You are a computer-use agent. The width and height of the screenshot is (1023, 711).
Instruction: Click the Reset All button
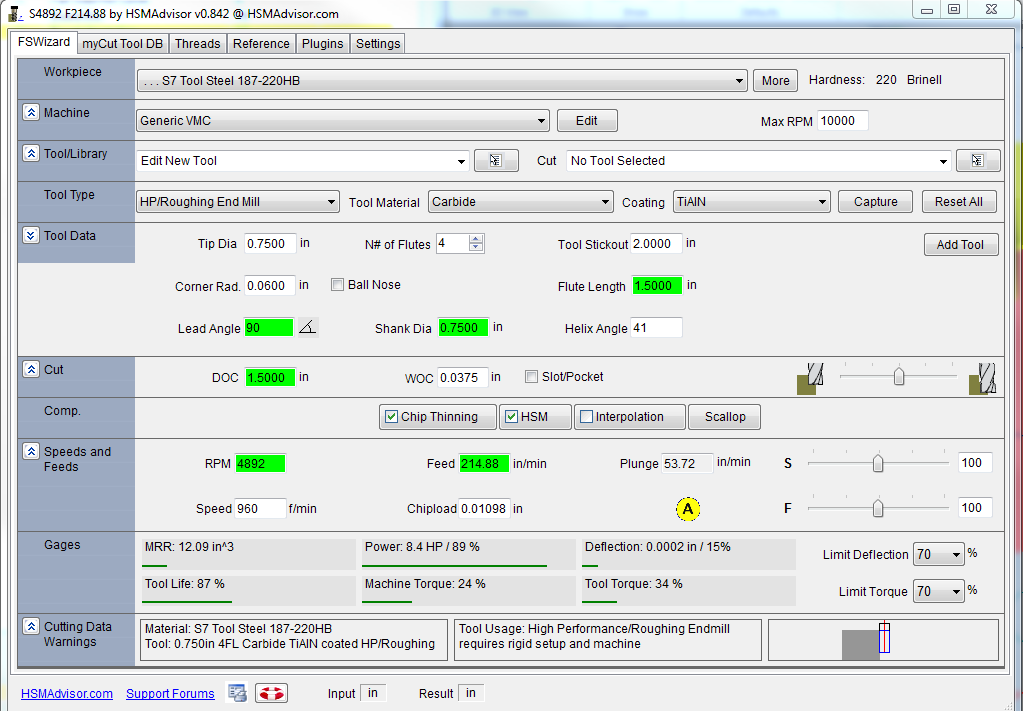[958, 202]
